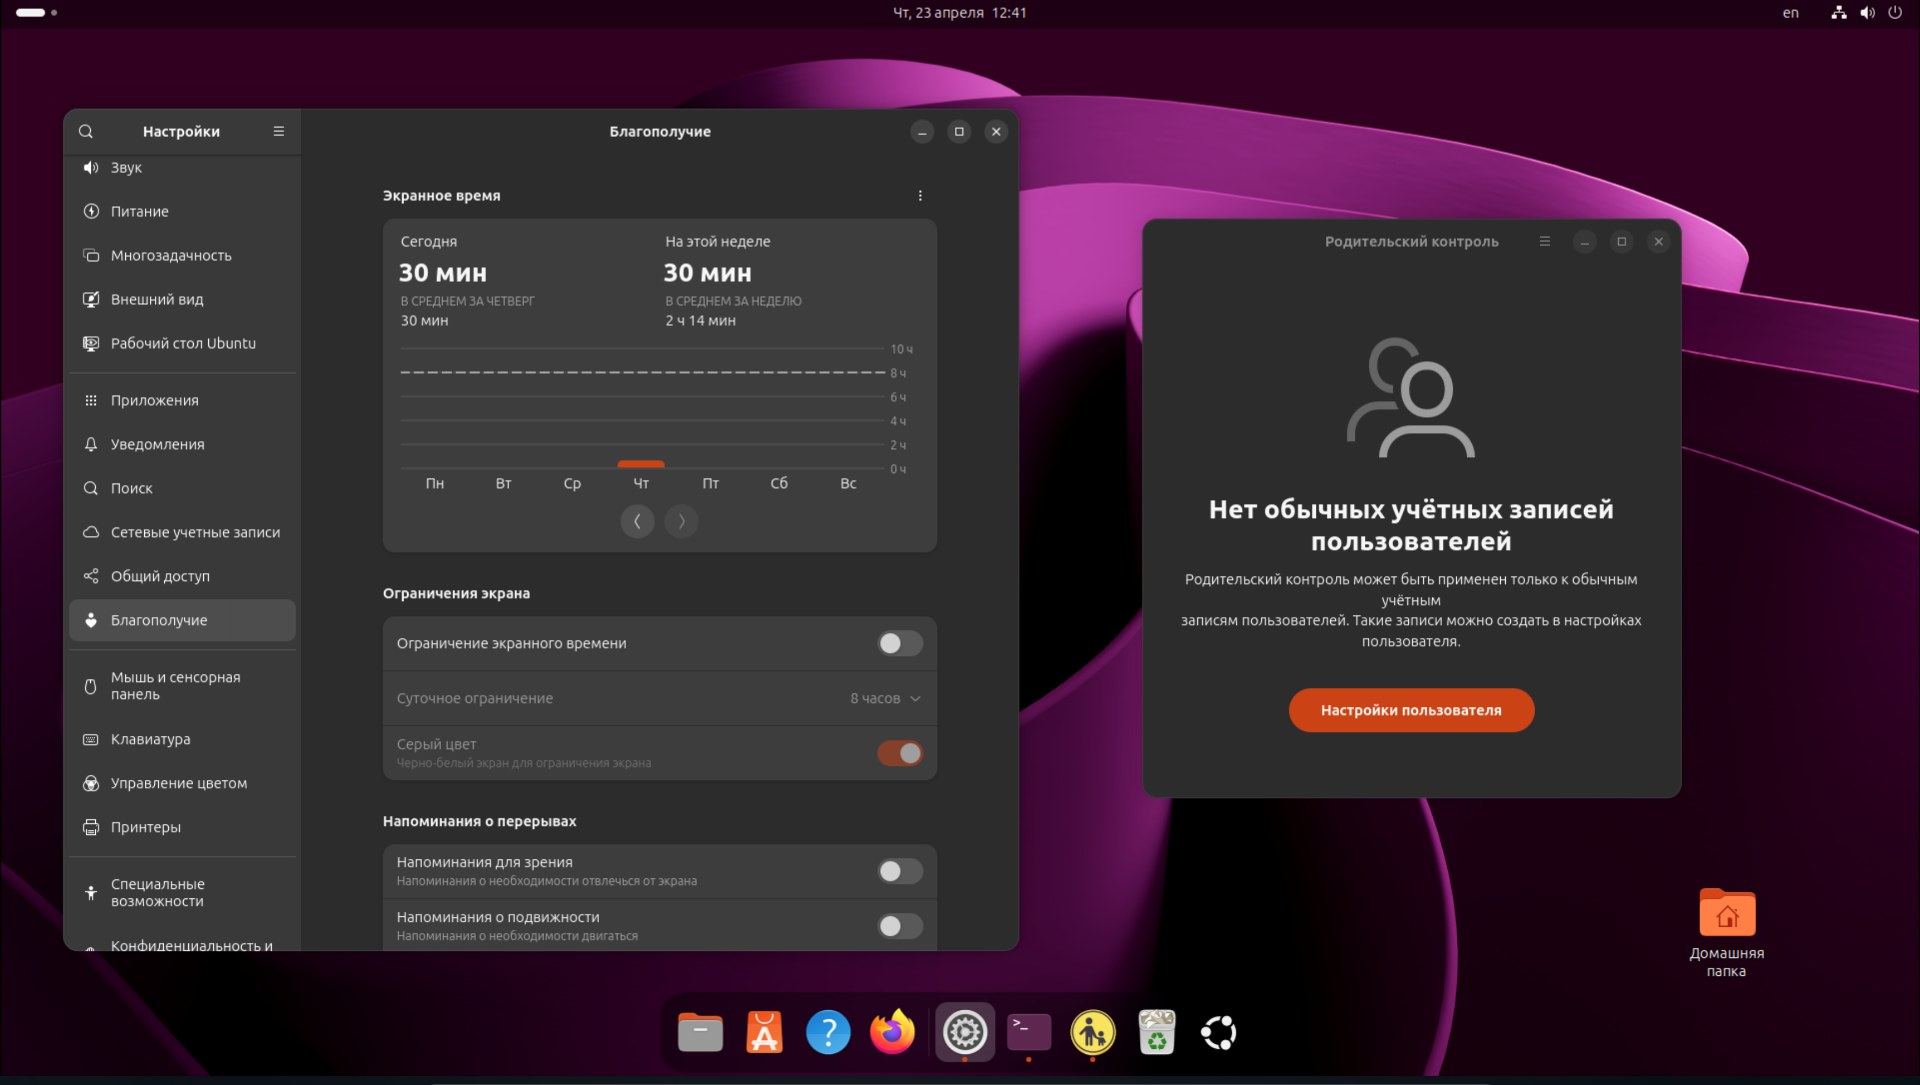Enable the screen time limit toggle
This screenshot has width=1920, height=1085.
[x=899, y=643]
